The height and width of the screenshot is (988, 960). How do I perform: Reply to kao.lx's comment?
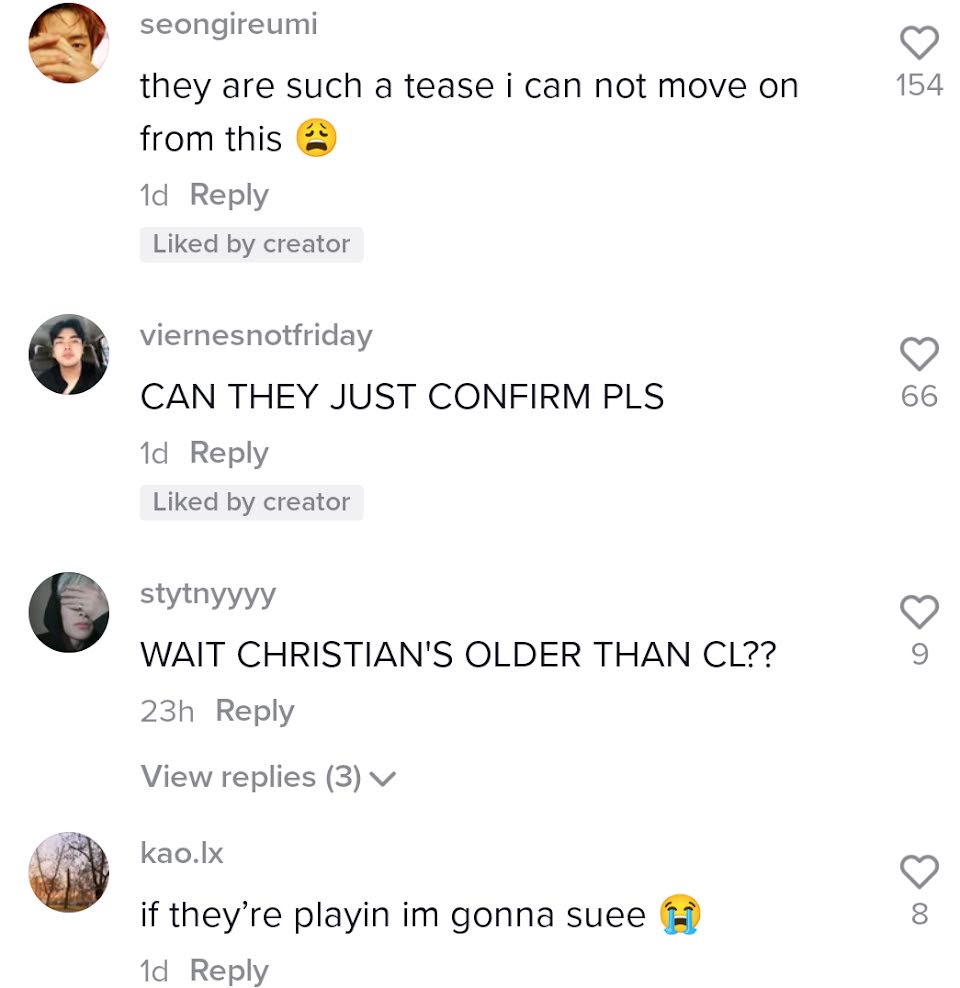coord(229,971)
